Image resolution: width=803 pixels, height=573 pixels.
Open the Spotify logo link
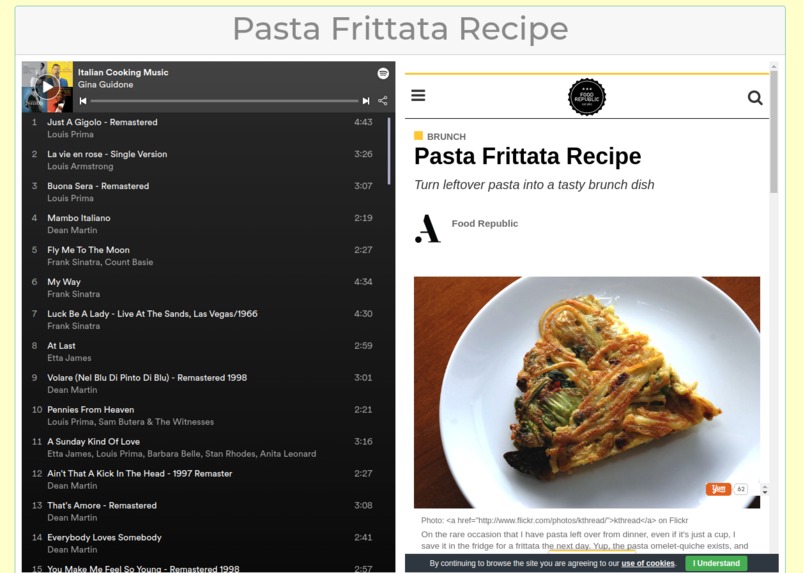(383, 73)
